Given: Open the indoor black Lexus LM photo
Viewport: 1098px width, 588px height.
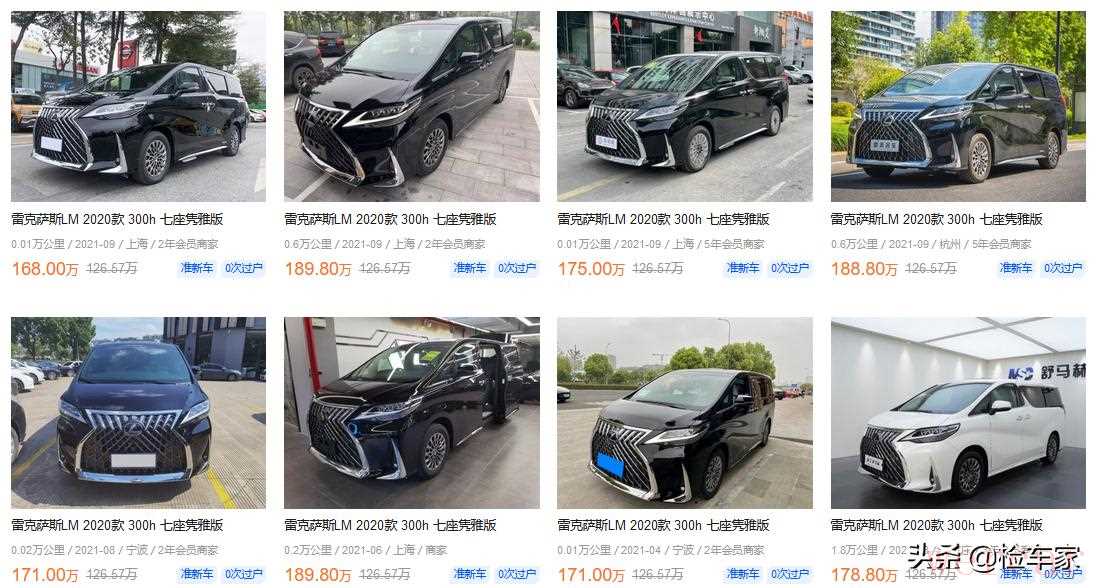Looking at the screenshot, I should click(x=412, y=412).
